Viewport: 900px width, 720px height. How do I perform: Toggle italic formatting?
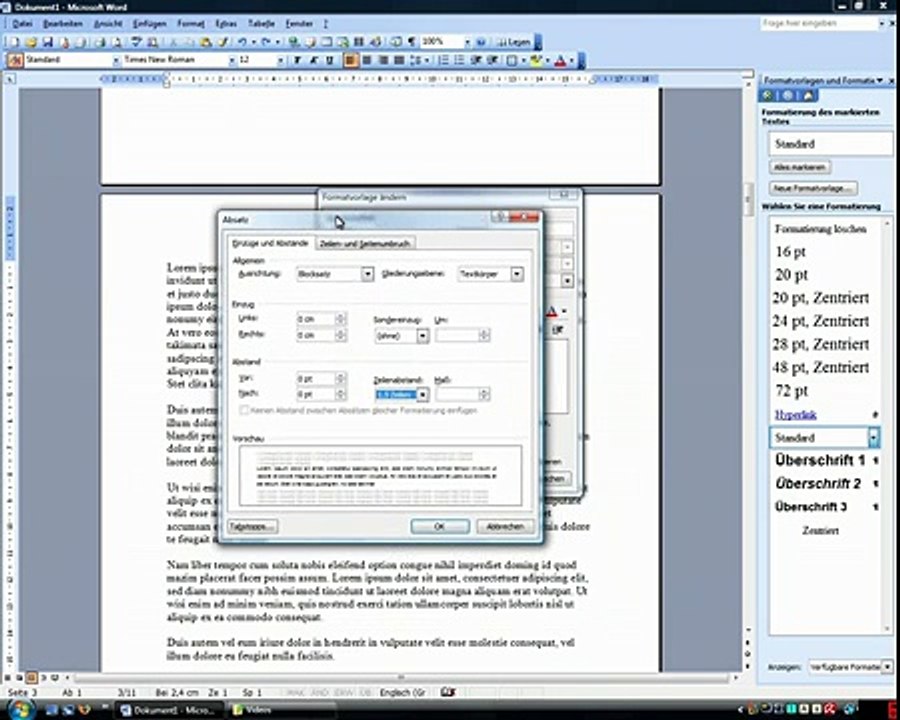313,60
